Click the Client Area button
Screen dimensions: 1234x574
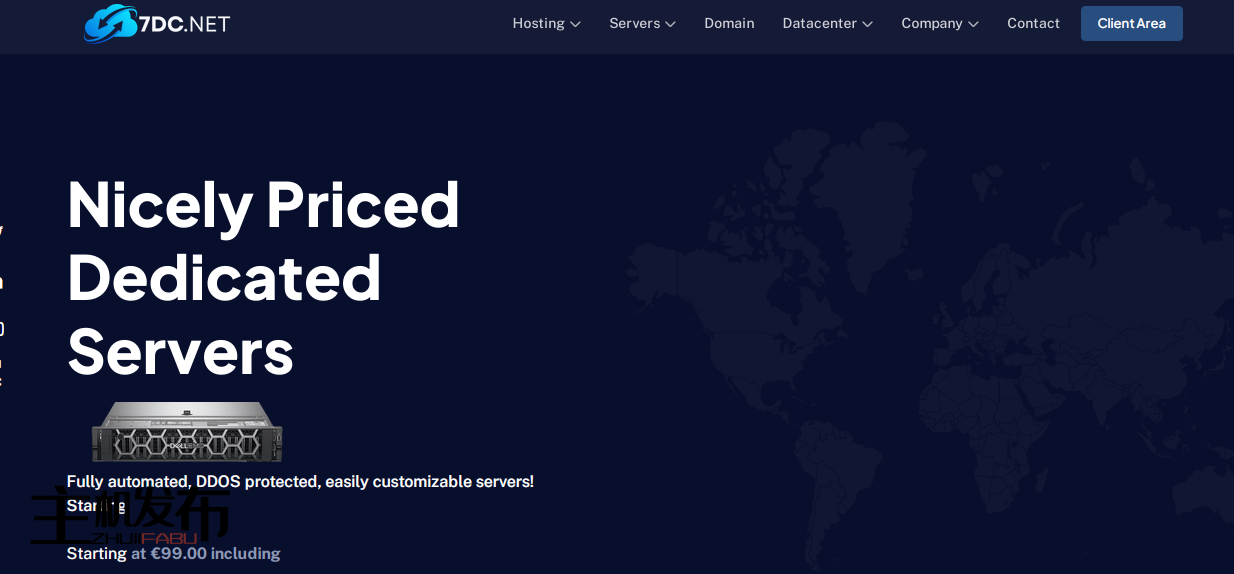[x=1131, y=23]
